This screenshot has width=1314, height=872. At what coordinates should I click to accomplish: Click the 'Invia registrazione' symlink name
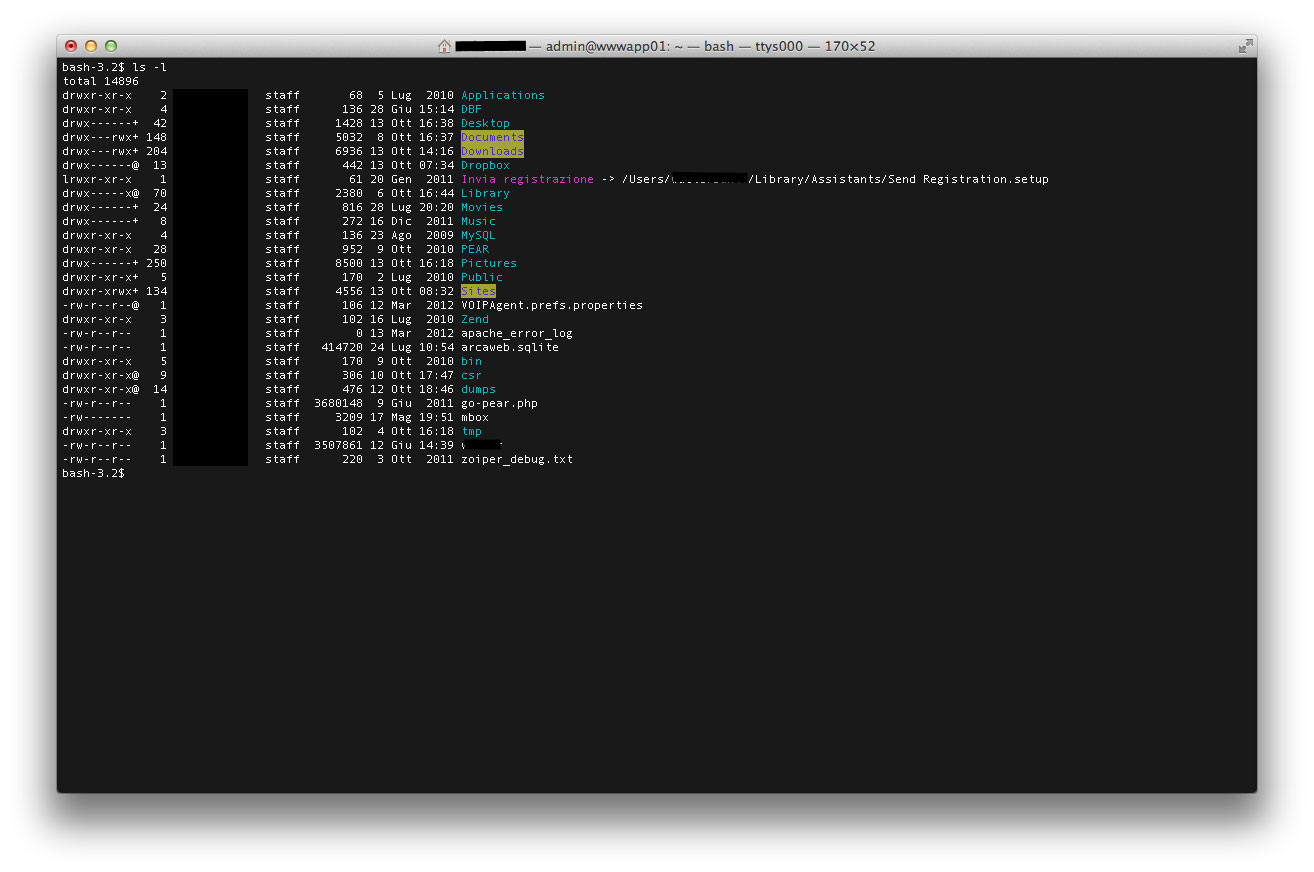point(527,179)
